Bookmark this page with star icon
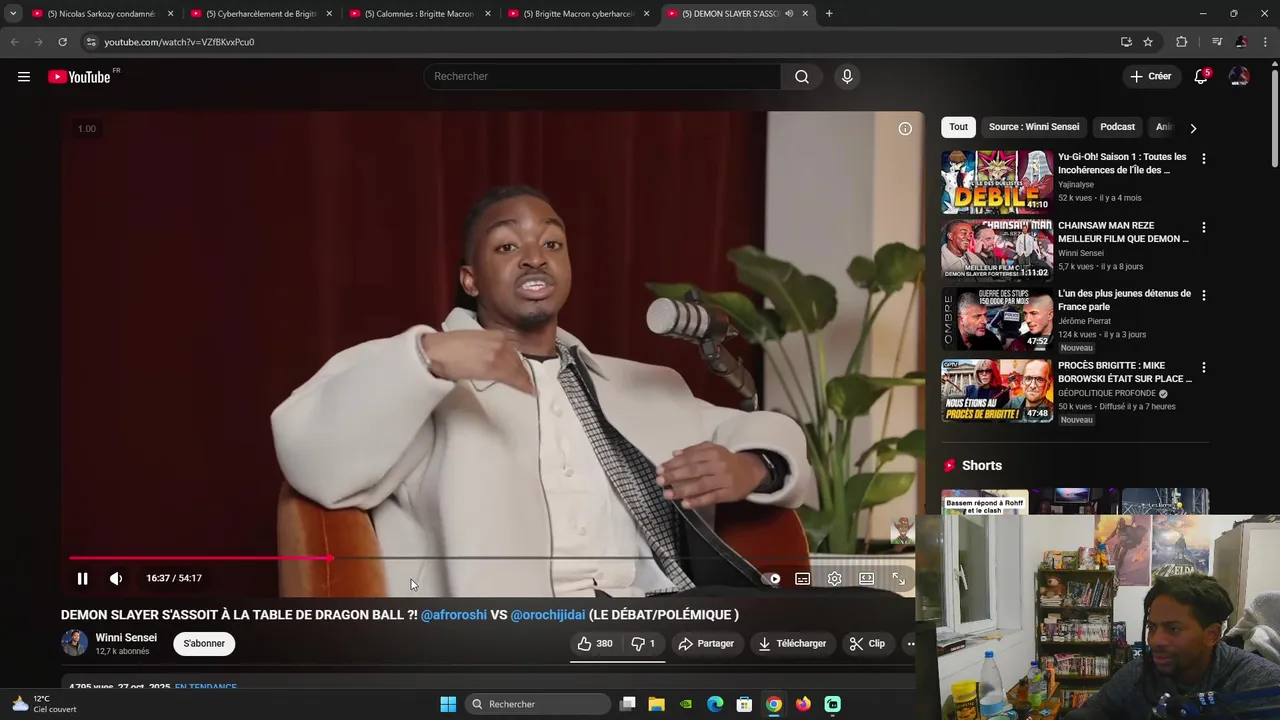The width and height of the screenshot is (1280, 720). point(1148,42)
